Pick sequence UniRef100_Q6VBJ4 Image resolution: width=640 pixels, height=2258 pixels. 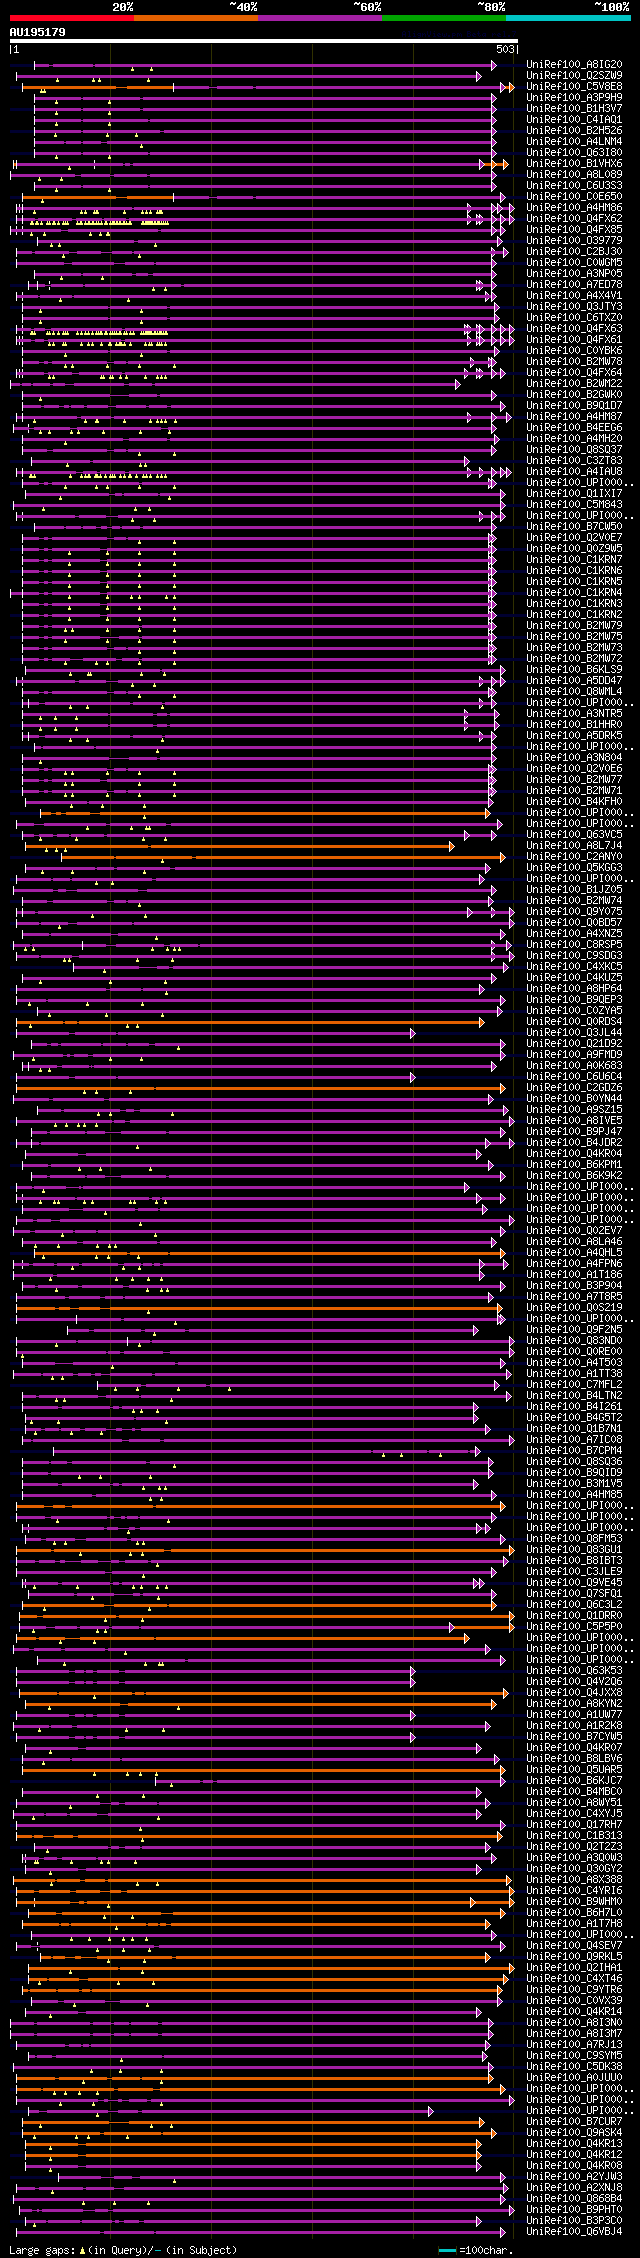pos(574,2231)
